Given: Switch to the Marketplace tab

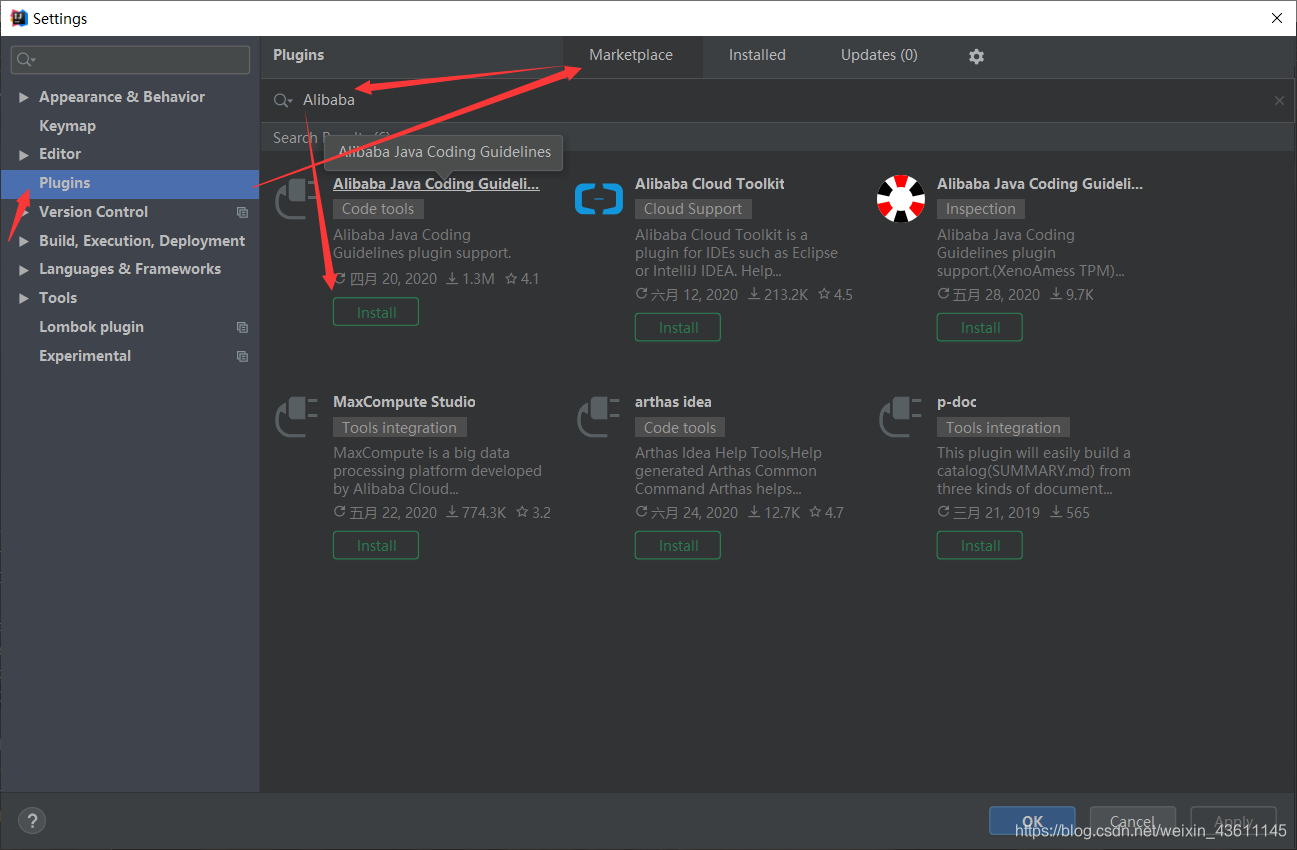Looking at the screenshot, I should tap(631, 56).
